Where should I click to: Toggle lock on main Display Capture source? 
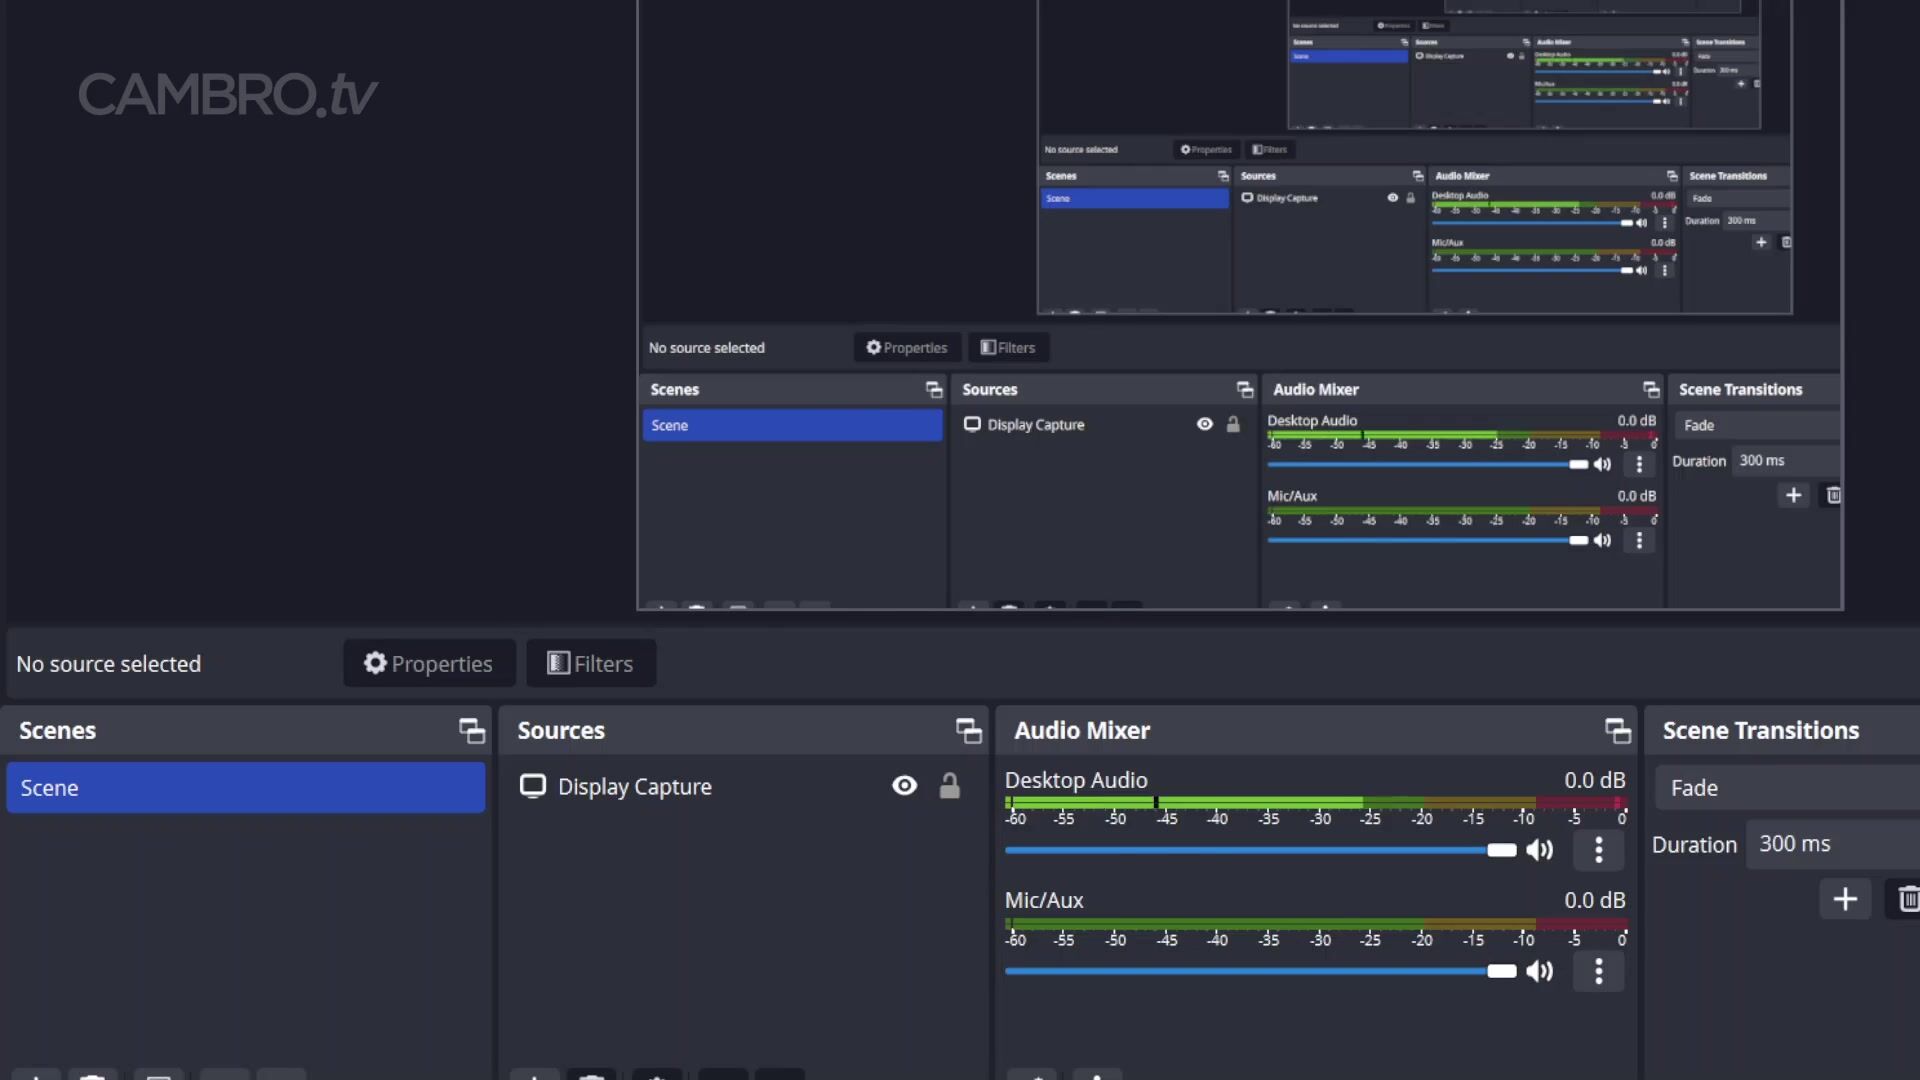[x=949, y=786]
